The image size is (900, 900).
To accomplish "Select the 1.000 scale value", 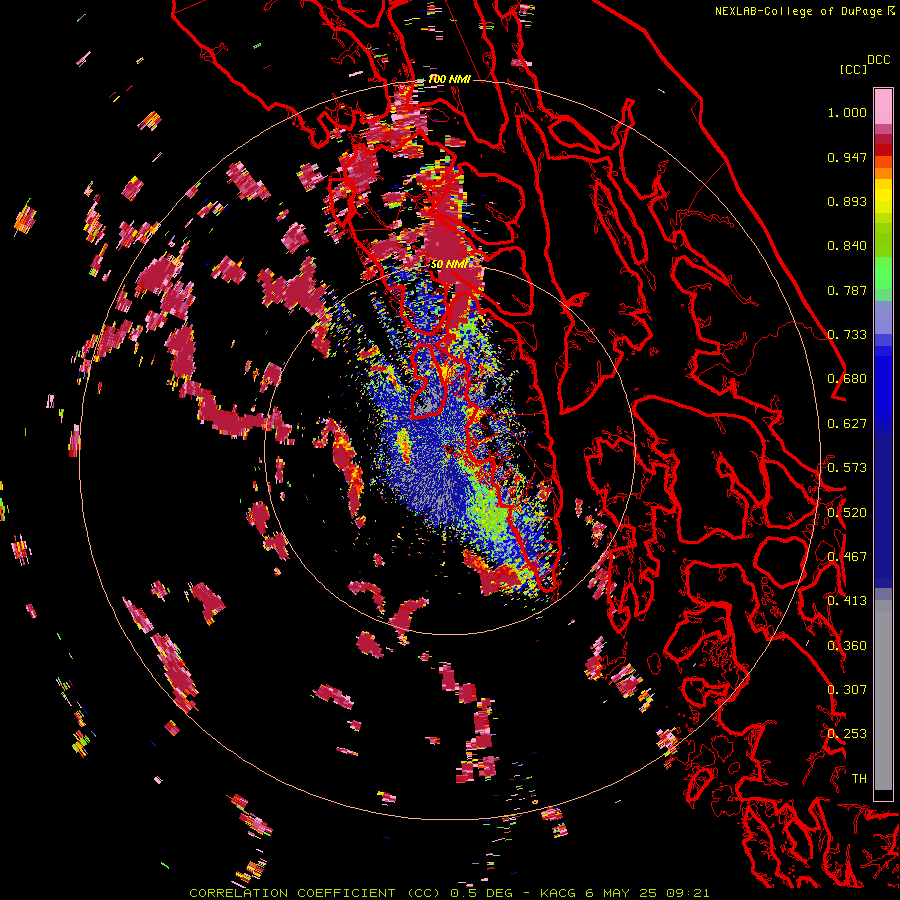I will tap(847, 112).
